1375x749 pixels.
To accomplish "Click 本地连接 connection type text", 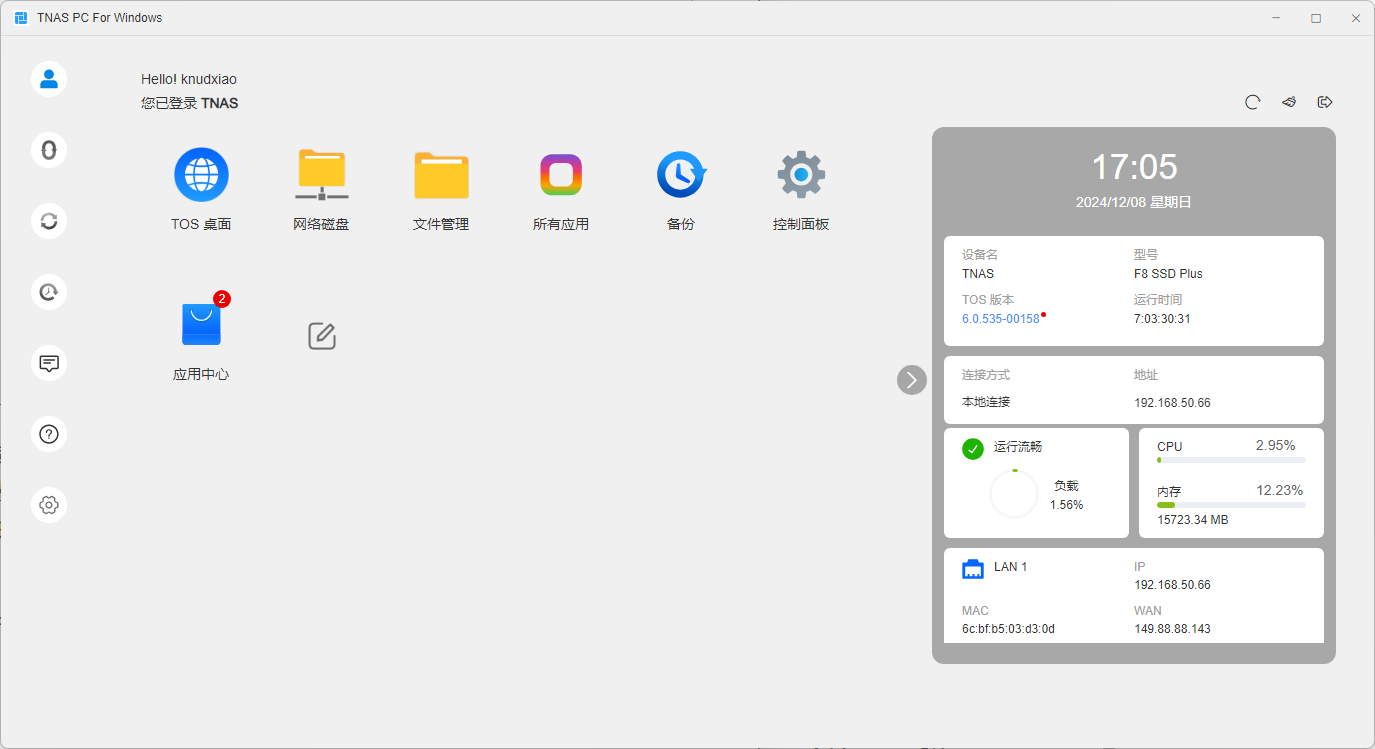I will (986, 402).
